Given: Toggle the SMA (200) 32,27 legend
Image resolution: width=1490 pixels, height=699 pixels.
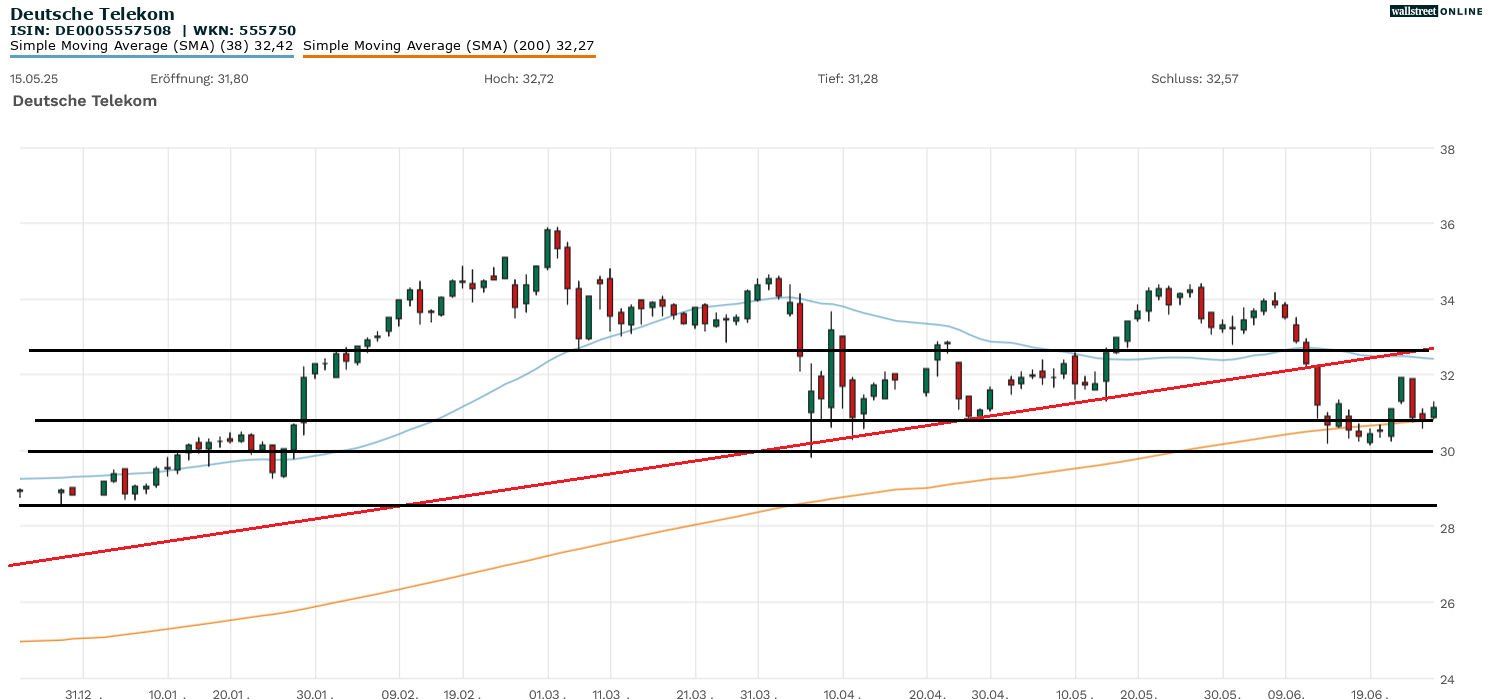Looking at the screenshot, I should pyautogui.click(x=448, y=46).
